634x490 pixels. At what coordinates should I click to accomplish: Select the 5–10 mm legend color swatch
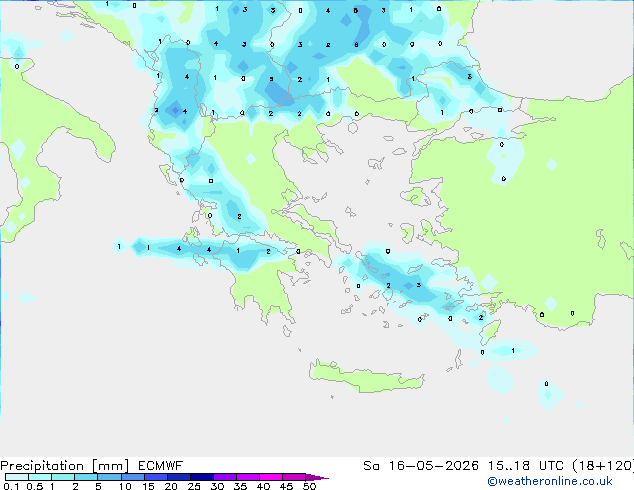[109, 477]
